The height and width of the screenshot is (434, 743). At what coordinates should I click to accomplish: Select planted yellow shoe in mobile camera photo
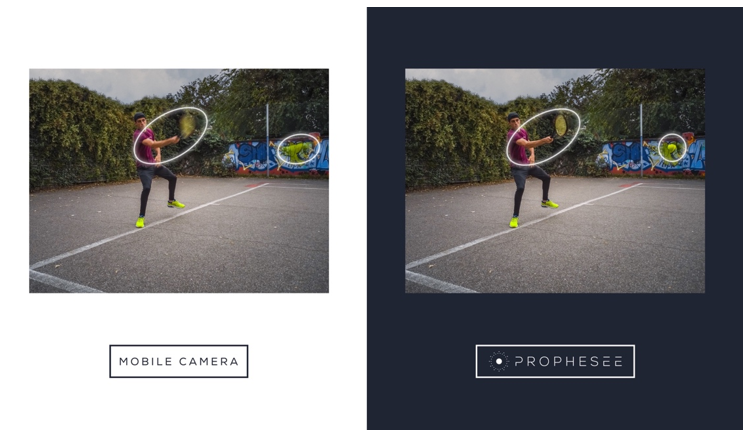[140, 222]
